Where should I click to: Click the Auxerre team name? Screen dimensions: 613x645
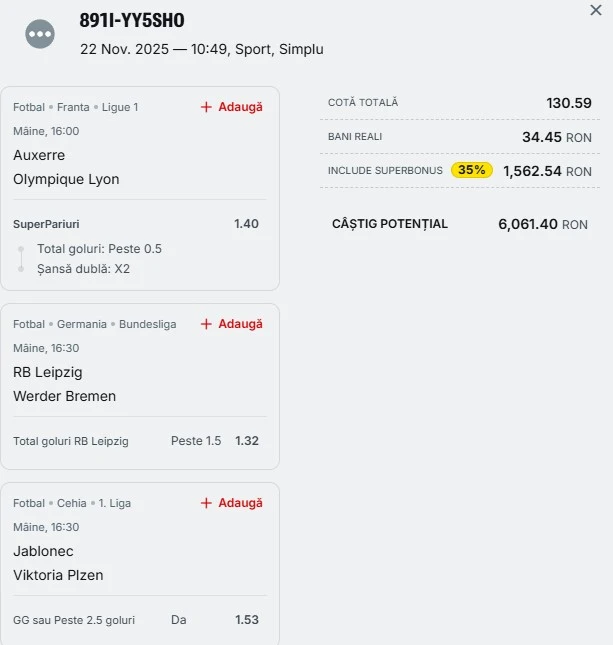tap(39, 155)
